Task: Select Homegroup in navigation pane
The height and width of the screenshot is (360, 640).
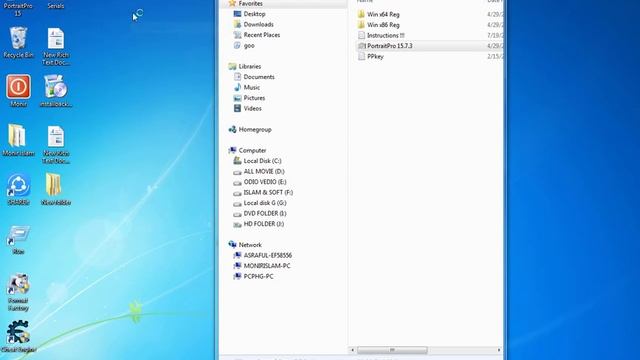Action: 250,129
